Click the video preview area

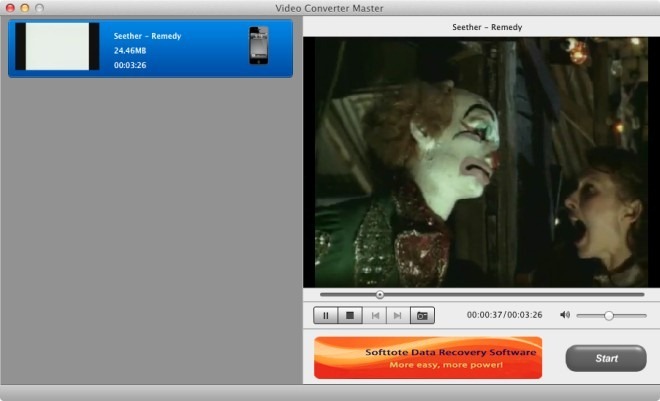click(481, 162)
